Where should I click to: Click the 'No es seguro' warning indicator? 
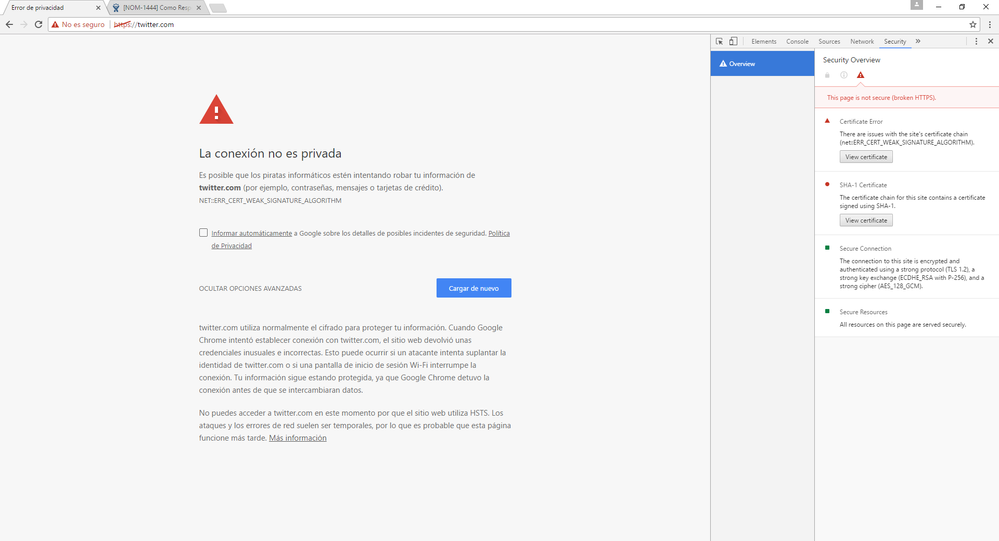[78, 24]
